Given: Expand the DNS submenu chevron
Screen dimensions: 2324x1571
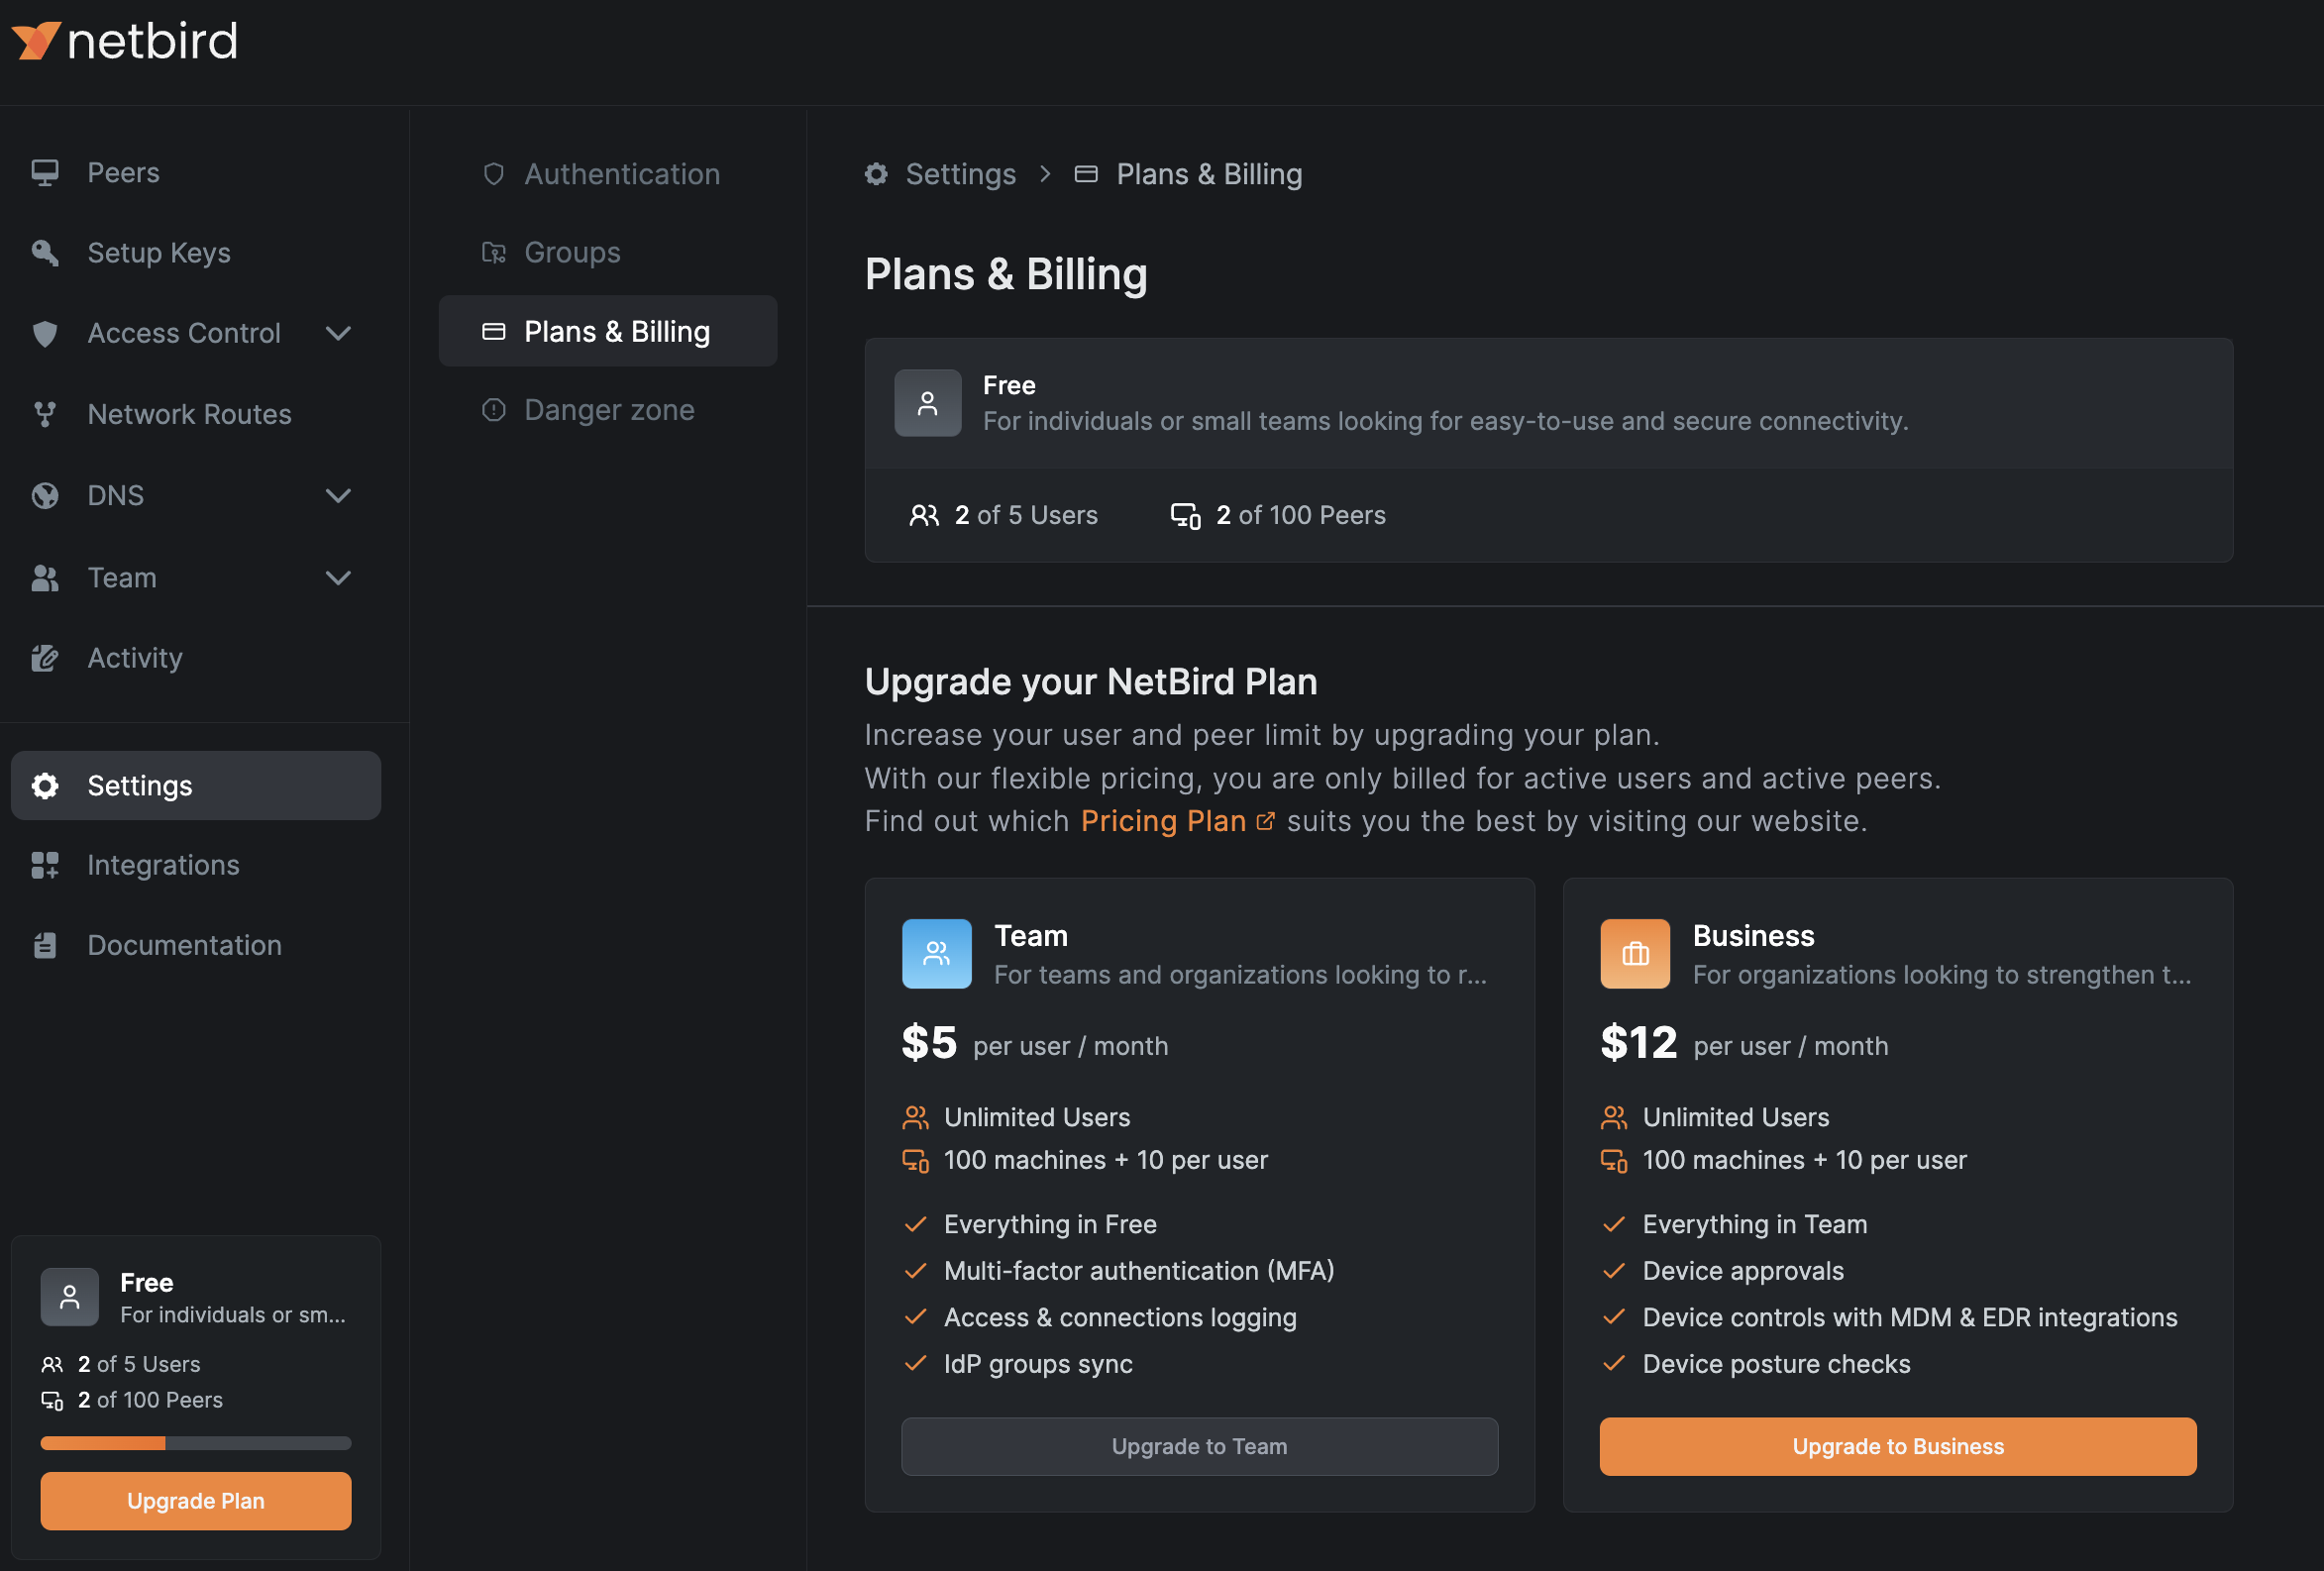Looking at the screenshot, I should coord(338,496).
